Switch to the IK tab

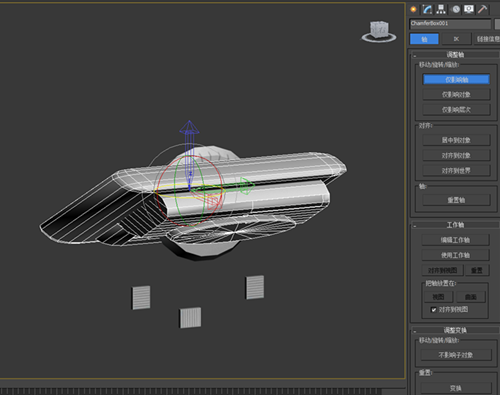click(456, 39)
